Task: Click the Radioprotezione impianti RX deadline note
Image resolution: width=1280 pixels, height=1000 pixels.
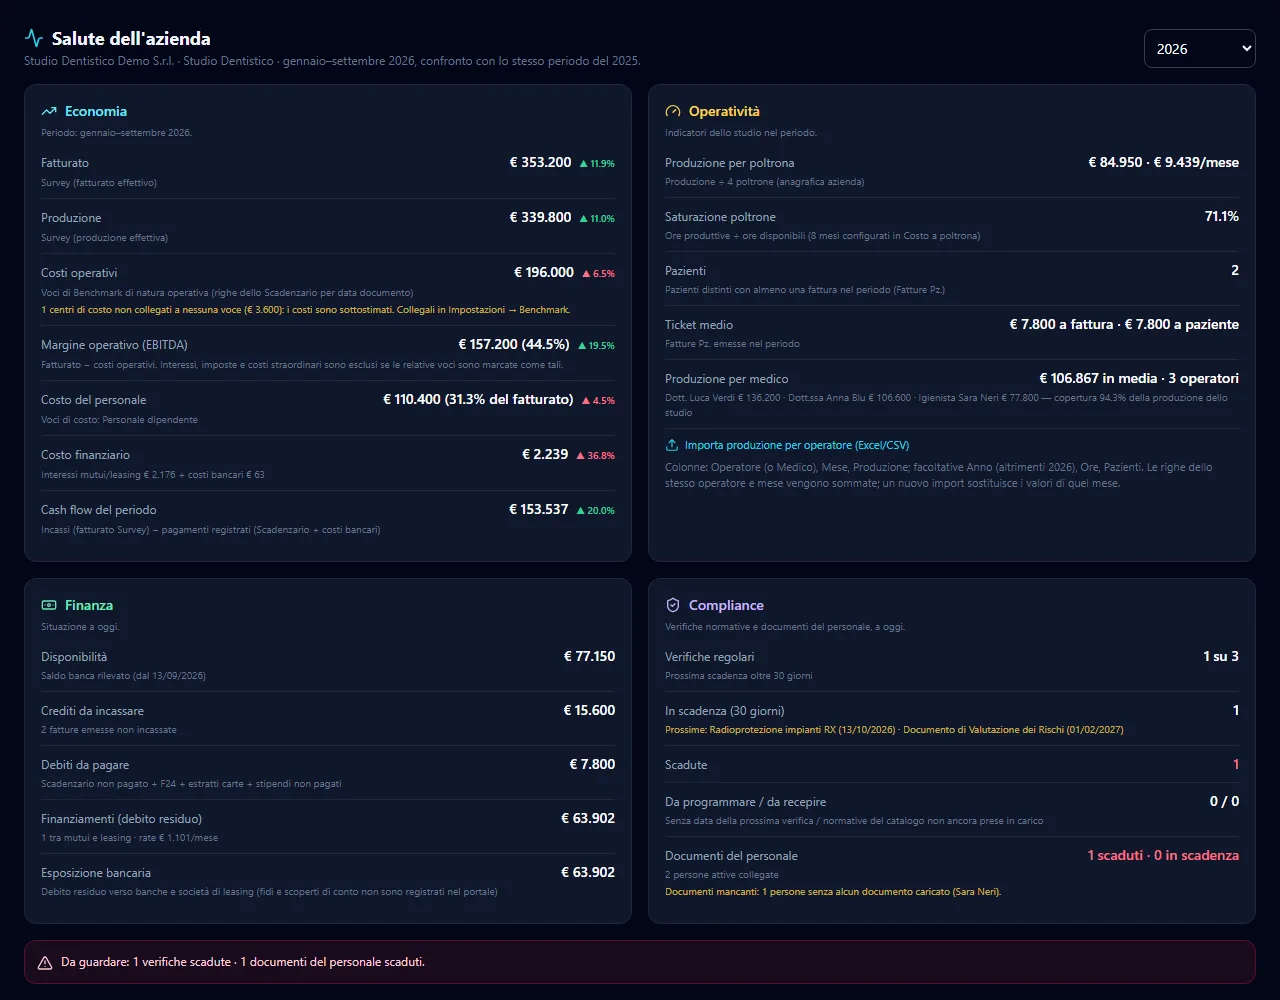Action: [x=894, y=730]
